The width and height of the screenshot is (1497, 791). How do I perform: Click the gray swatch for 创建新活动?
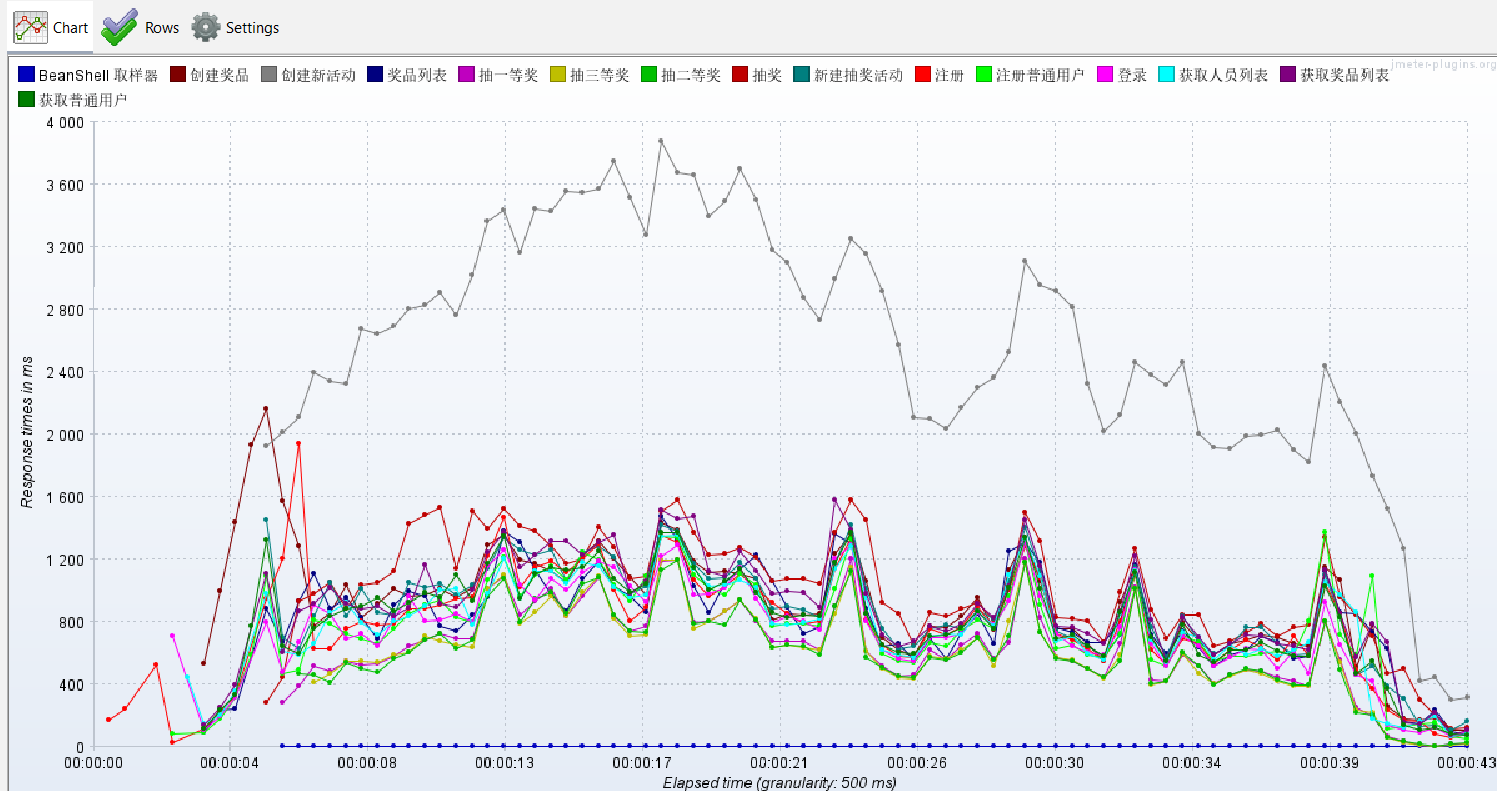tap(269, 75)
